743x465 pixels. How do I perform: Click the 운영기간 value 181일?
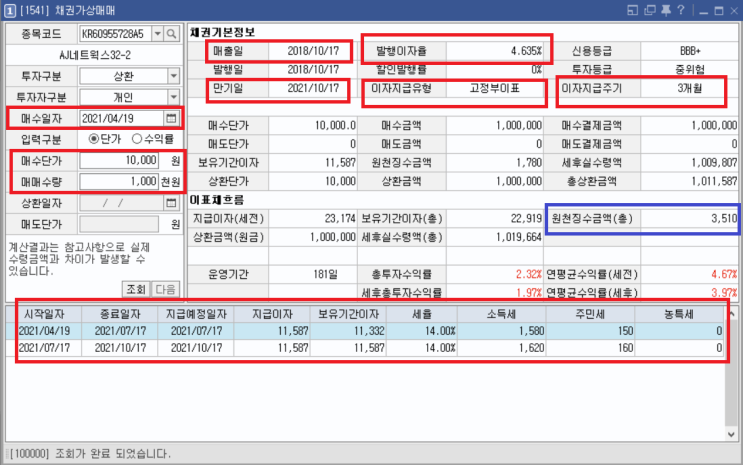point(326,274)
